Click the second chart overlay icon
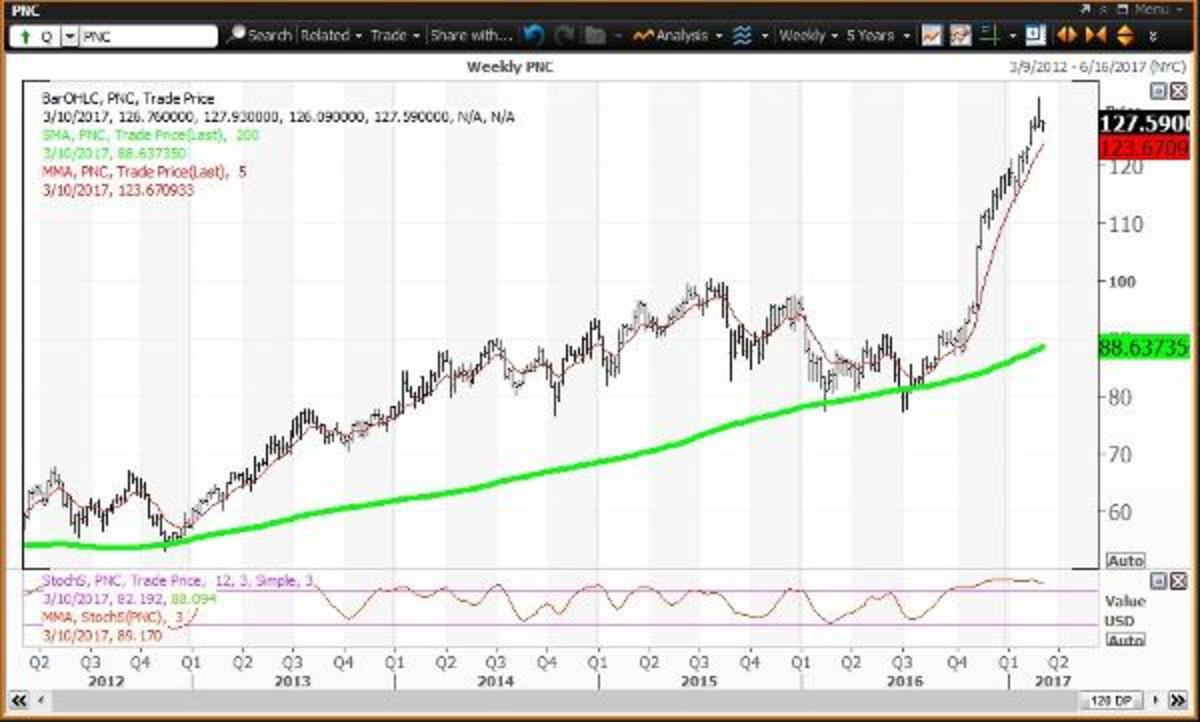1200x722 pixels. [x=961, y=36]
